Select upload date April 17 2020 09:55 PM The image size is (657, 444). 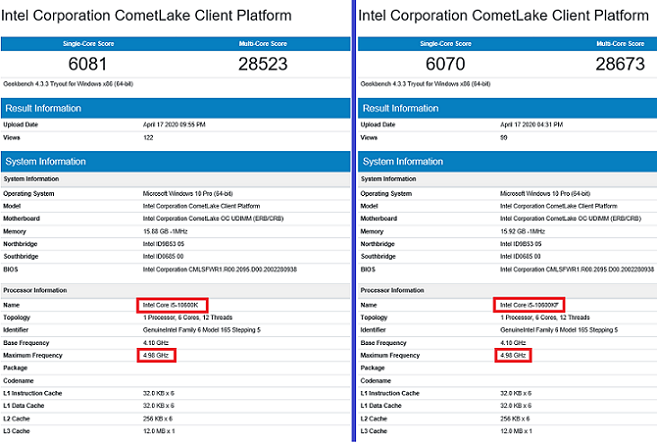pyautogui.click(x=174, y=124)
